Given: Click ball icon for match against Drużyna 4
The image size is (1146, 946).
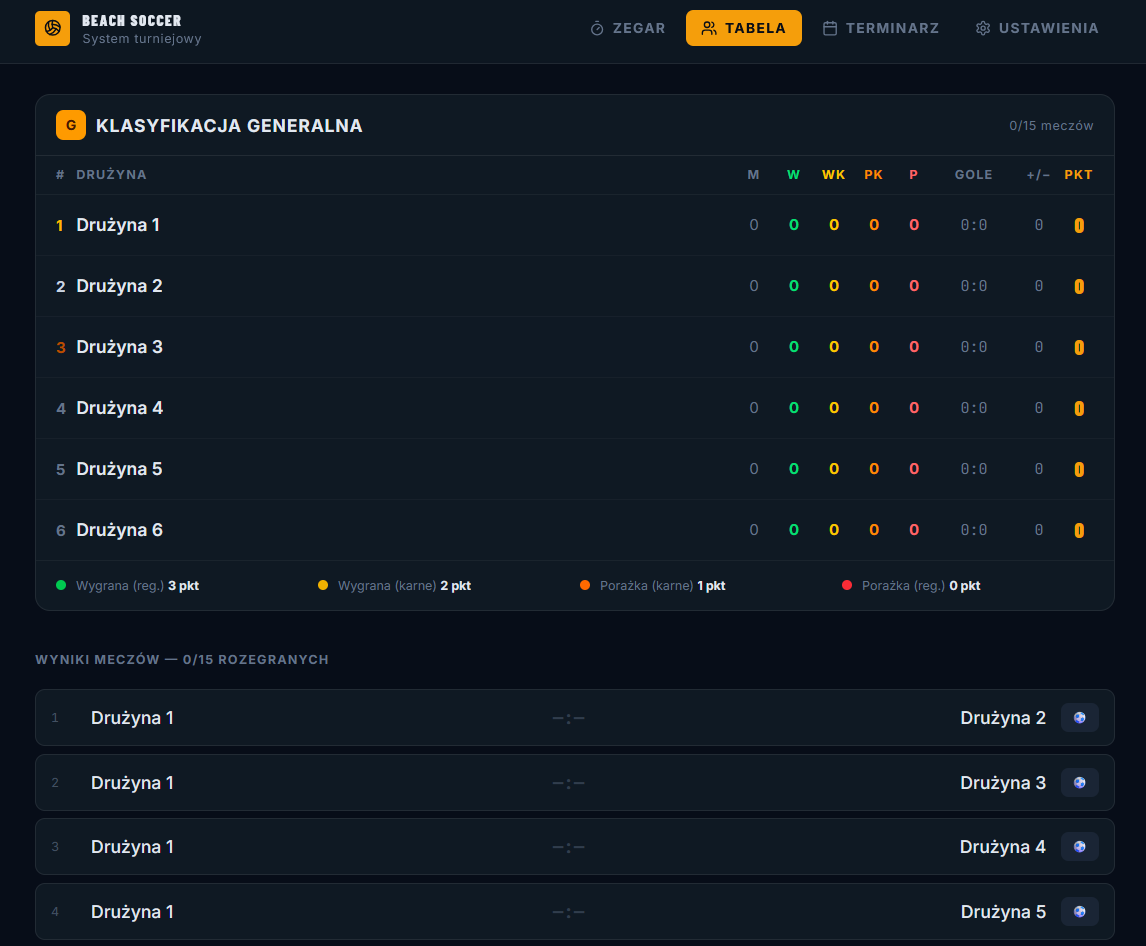Looking at the screenshot, I should point(1079,847).
